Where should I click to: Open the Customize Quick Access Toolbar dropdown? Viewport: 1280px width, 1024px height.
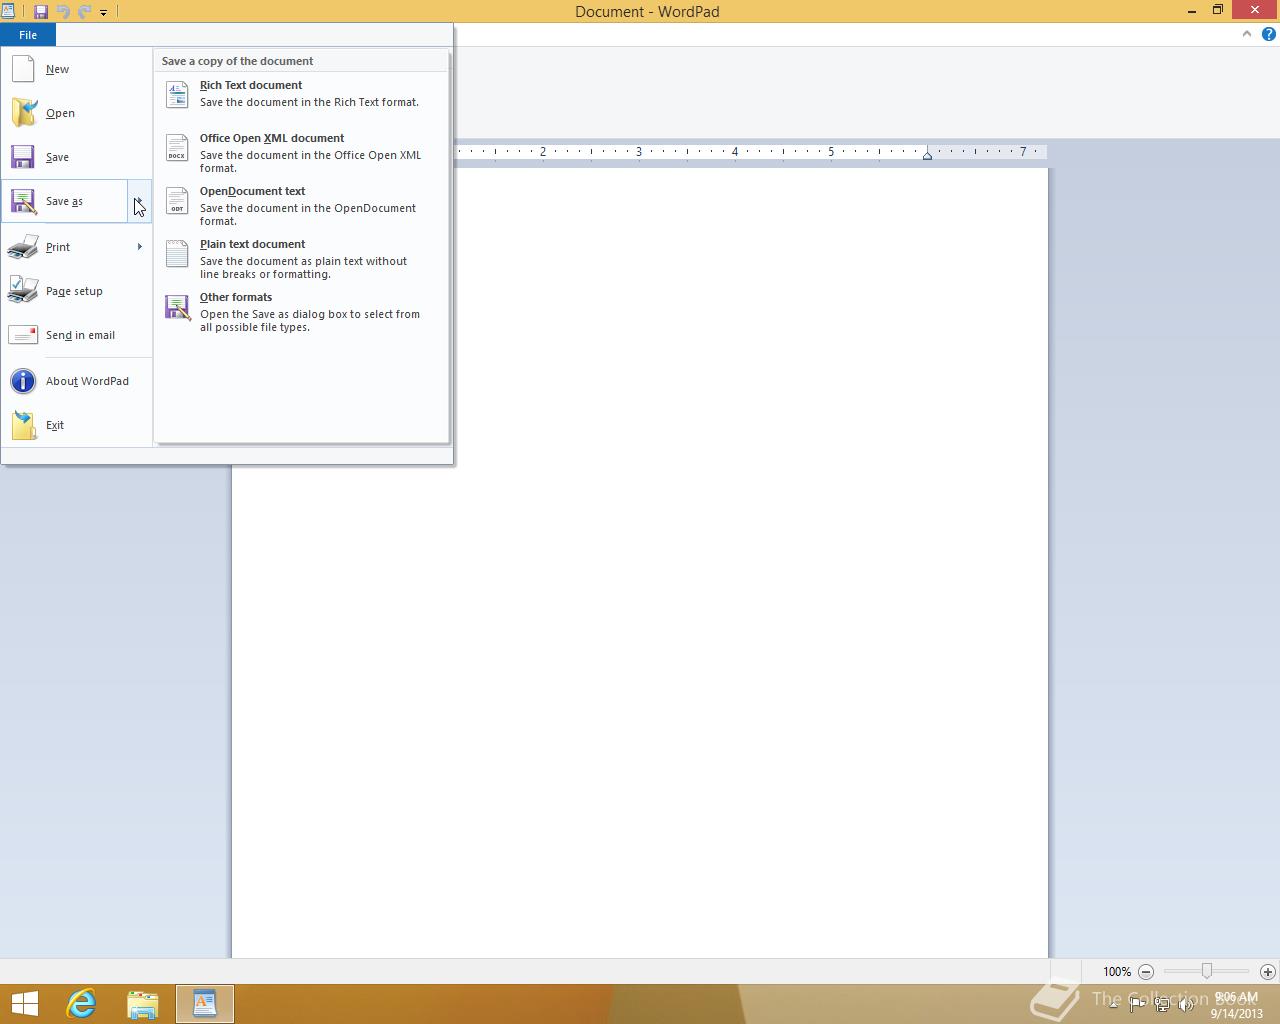[103, 13]
